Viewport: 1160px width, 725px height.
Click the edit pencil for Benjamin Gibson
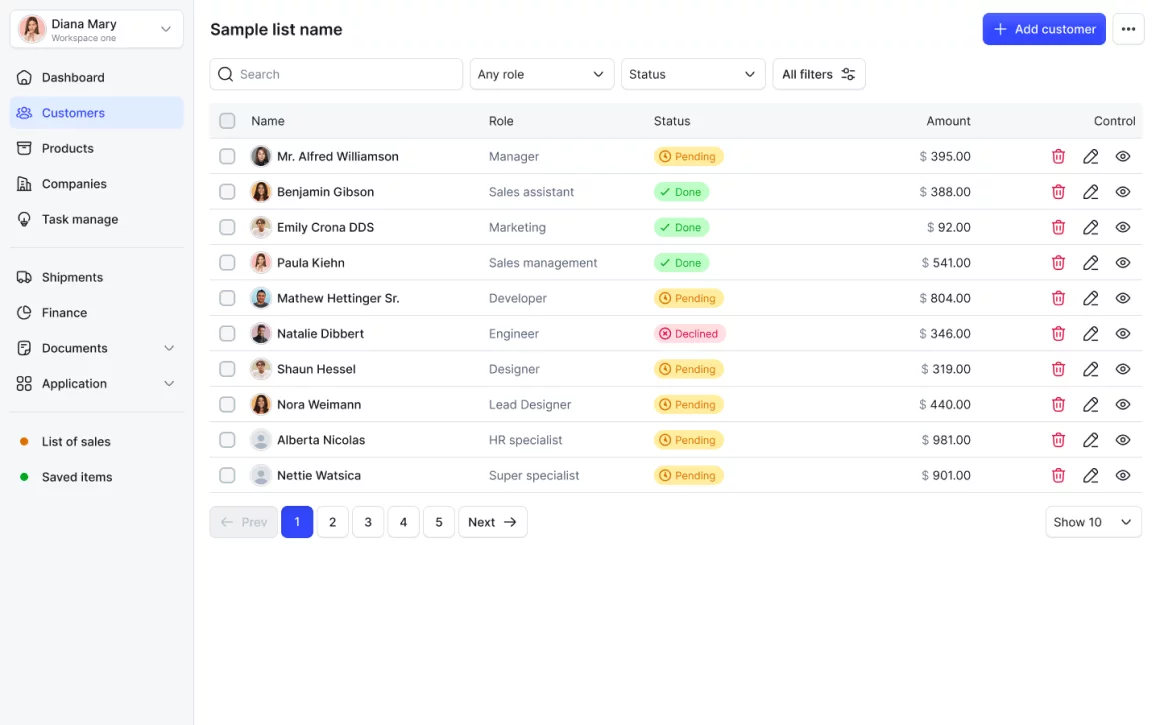pos(1090,192)
